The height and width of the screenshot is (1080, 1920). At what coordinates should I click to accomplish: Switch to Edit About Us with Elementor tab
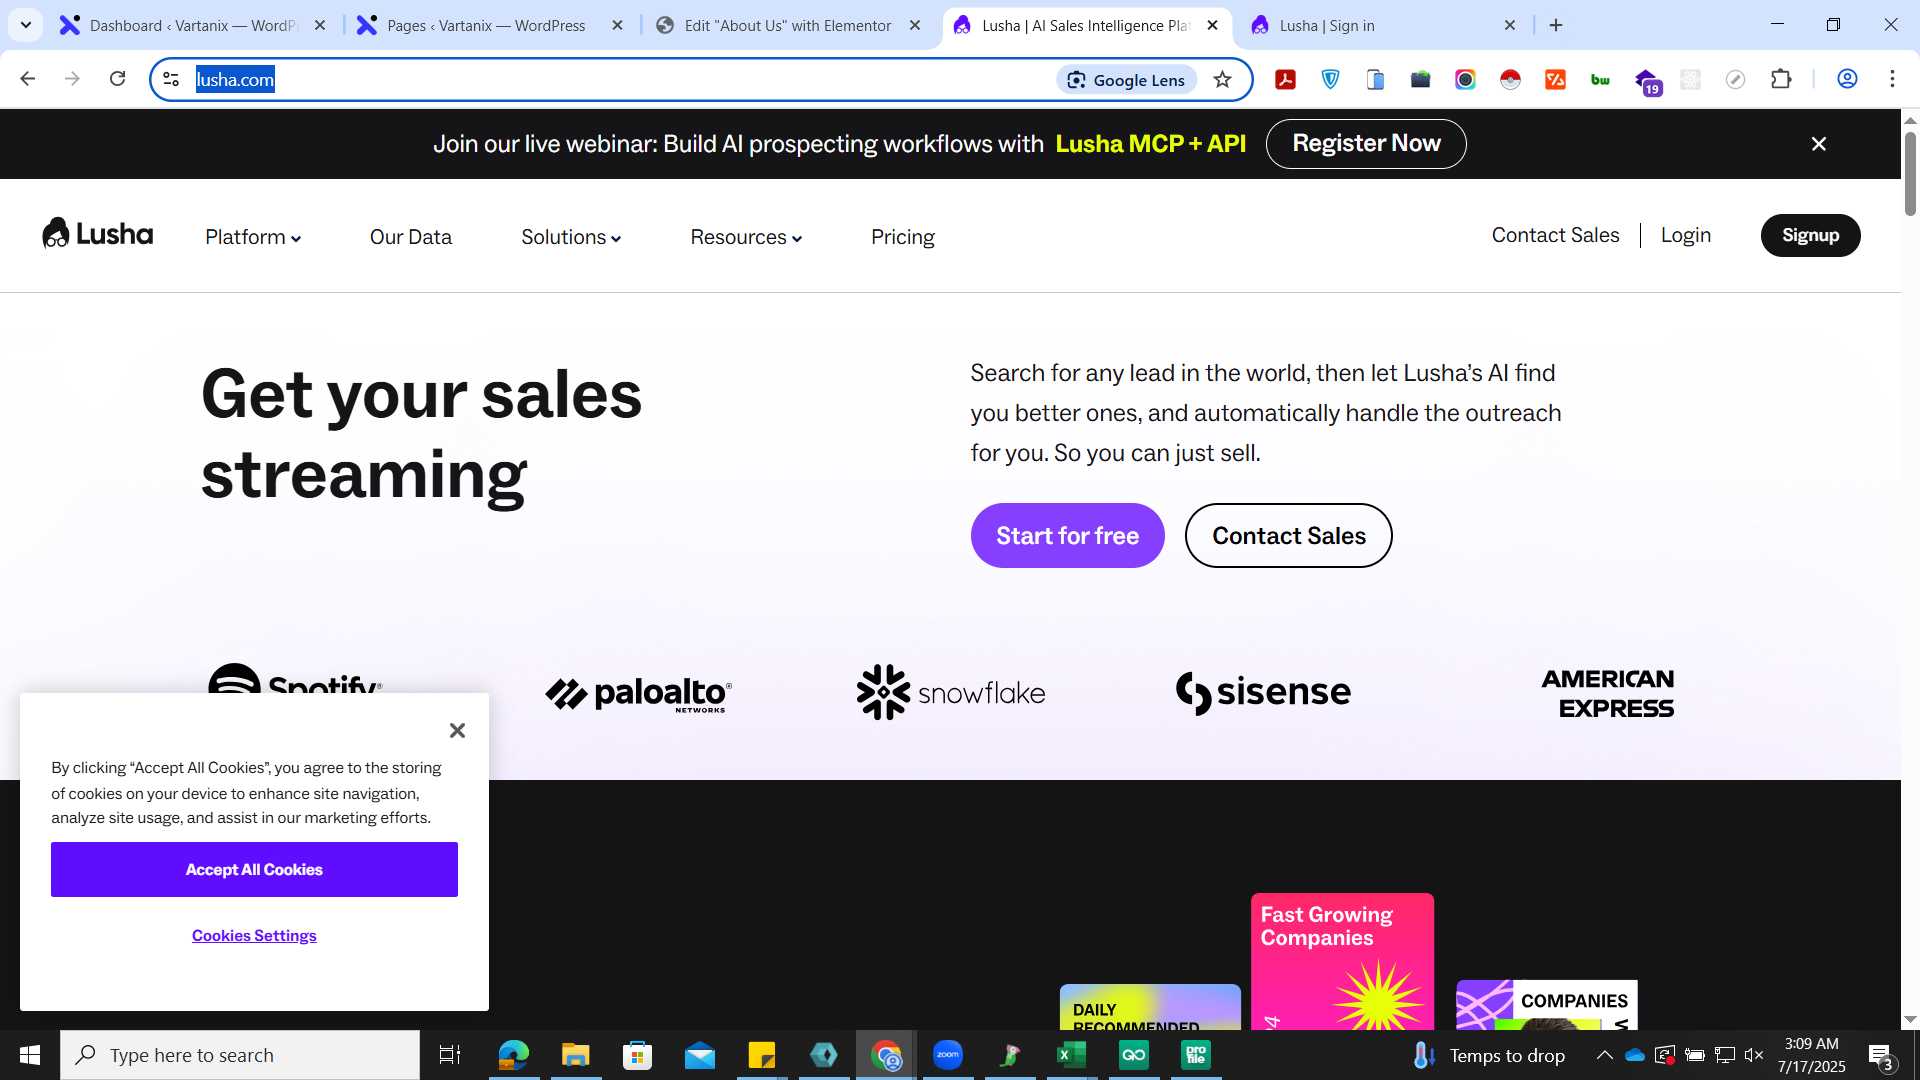tap(787, 25)
